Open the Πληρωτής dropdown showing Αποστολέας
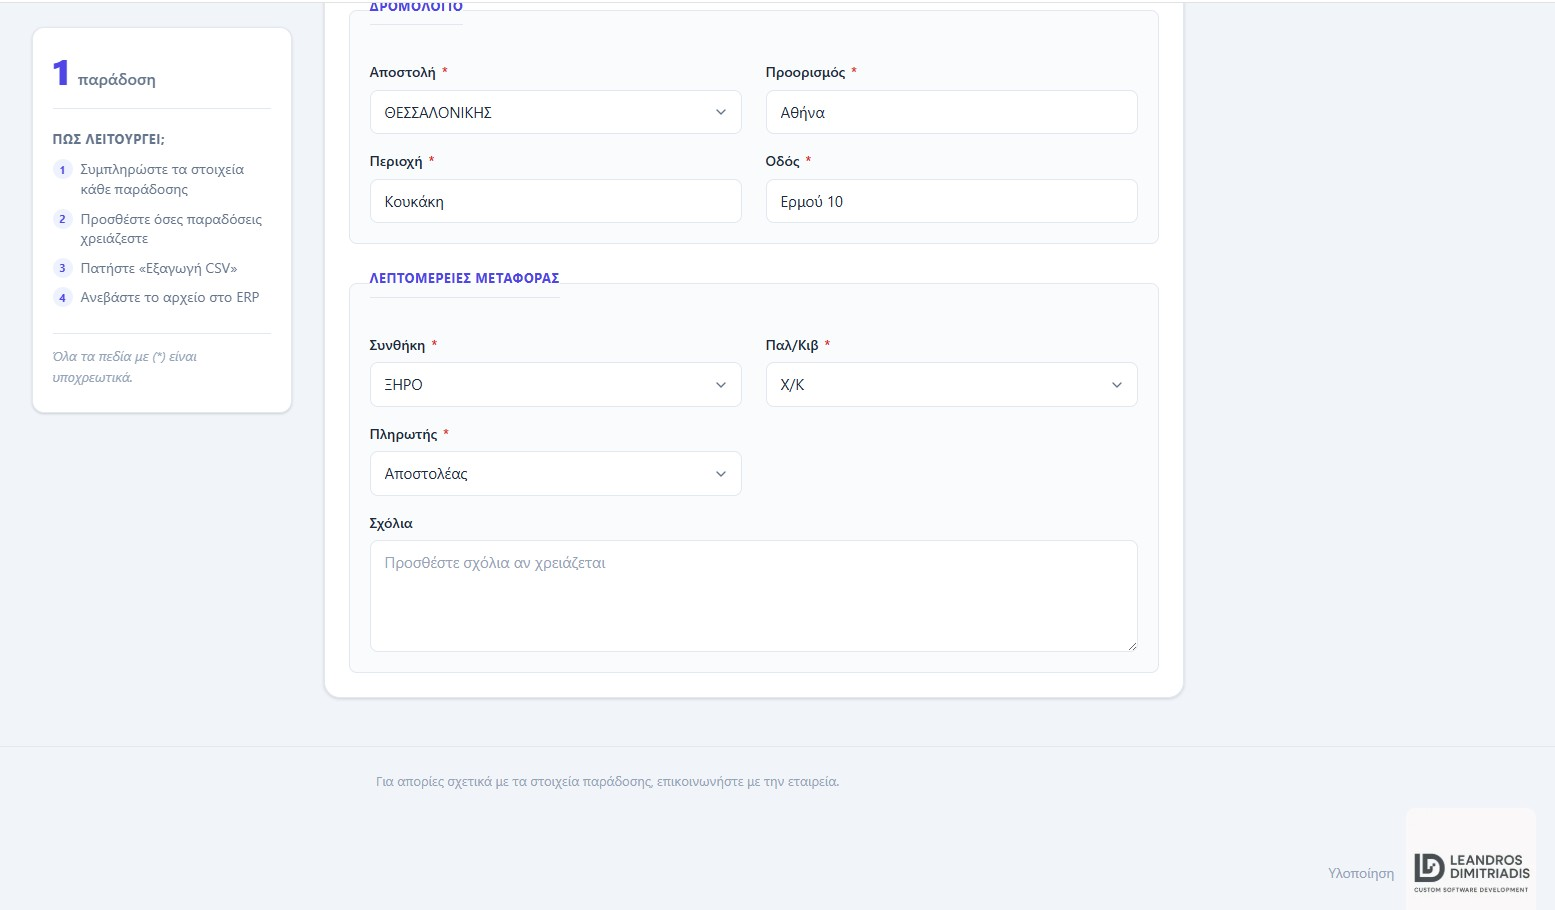Screen dimensions: 1555x910 (555, 473)
